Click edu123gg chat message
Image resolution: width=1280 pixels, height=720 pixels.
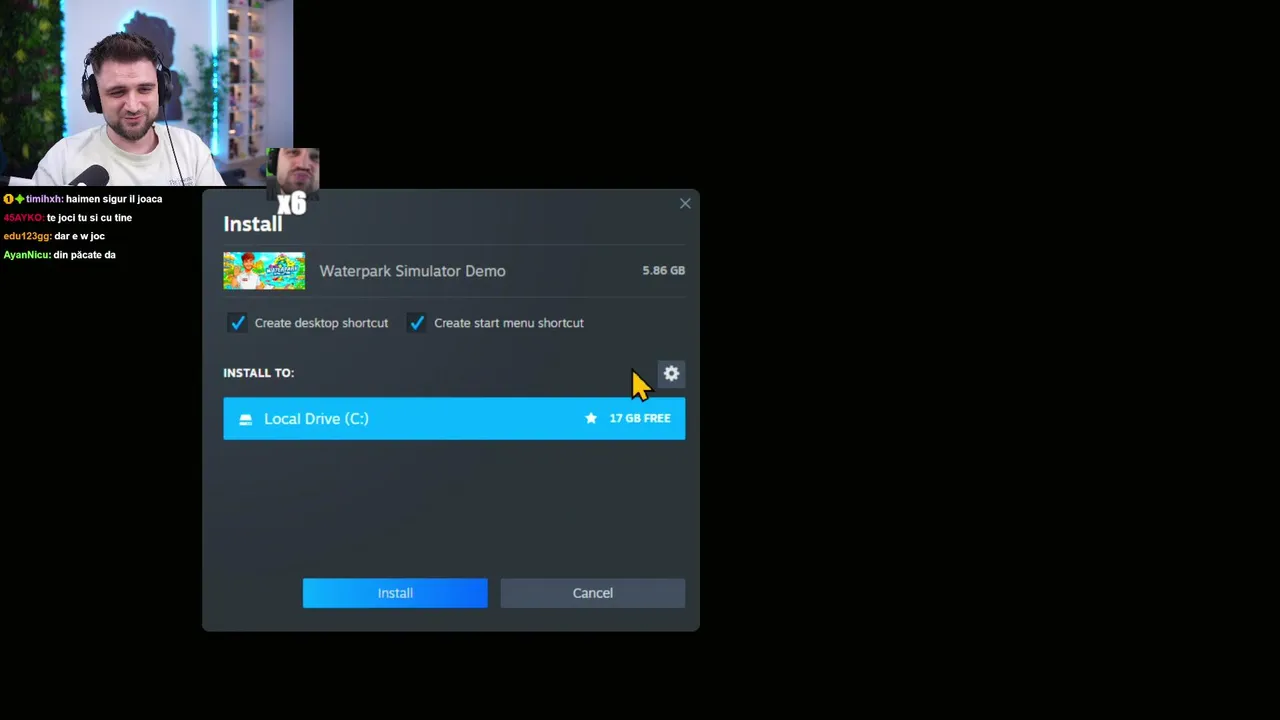pyautogui.click(x=54, y=236)
